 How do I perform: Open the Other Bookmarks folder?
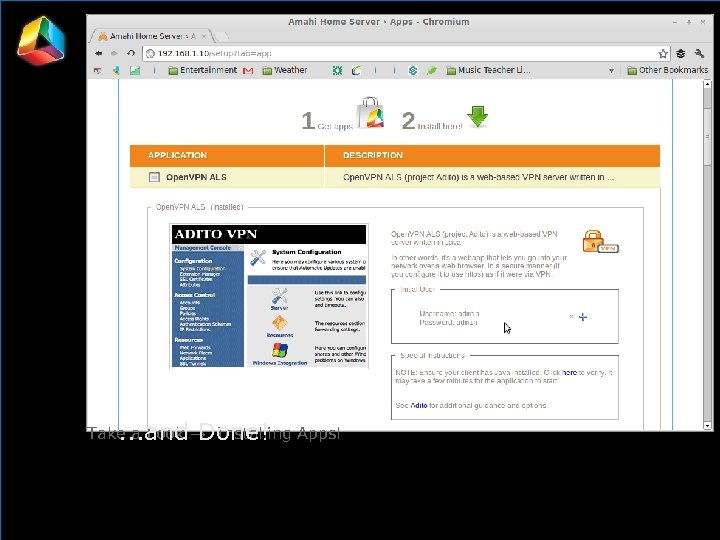click(x=668, y=70)
